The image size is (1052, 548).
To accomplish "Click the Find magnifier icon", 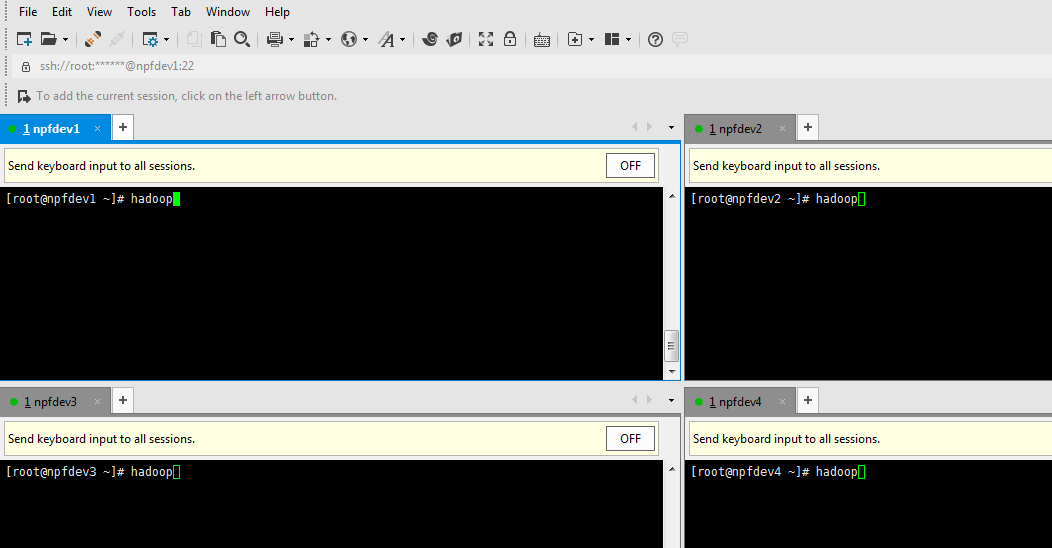I will 242,39.
